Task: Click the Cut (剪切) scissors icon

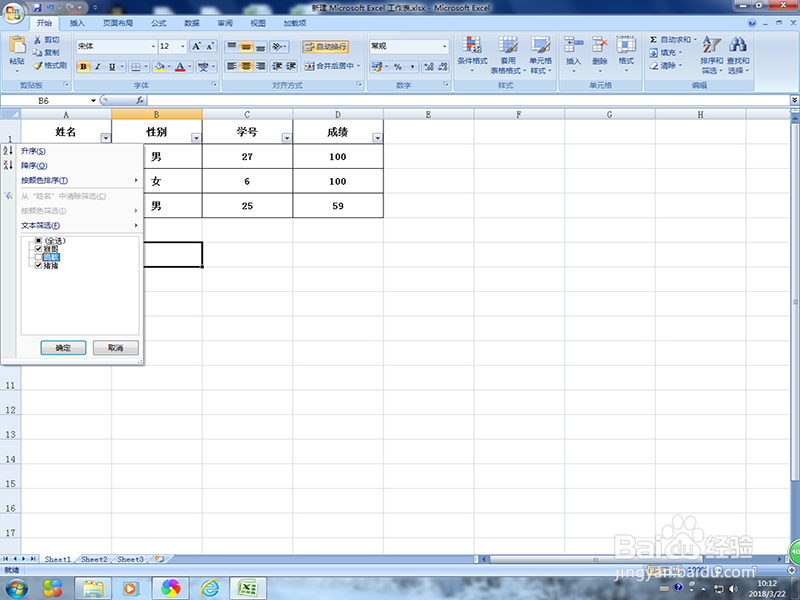Action: coord(38,39)
